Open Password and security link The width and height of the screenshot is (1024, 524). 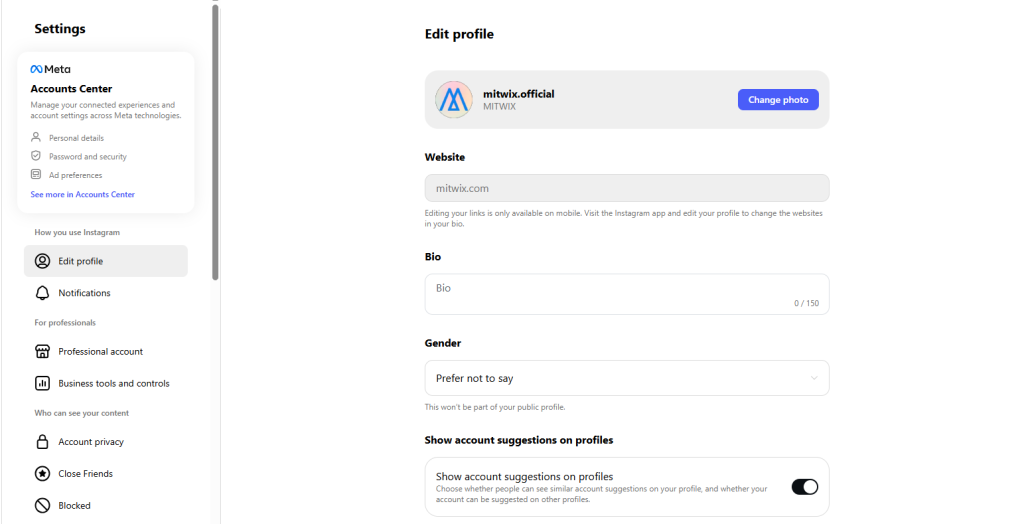click(88, 157)
